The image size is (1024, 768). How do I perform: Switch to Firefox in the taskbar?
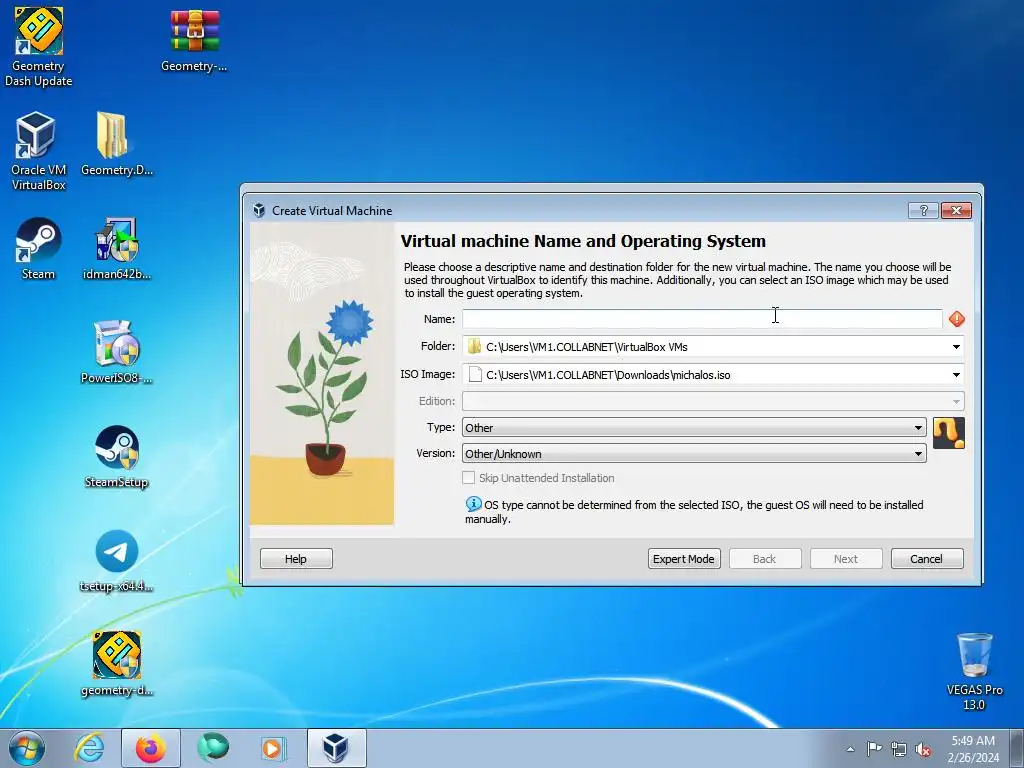click(150, 748)
